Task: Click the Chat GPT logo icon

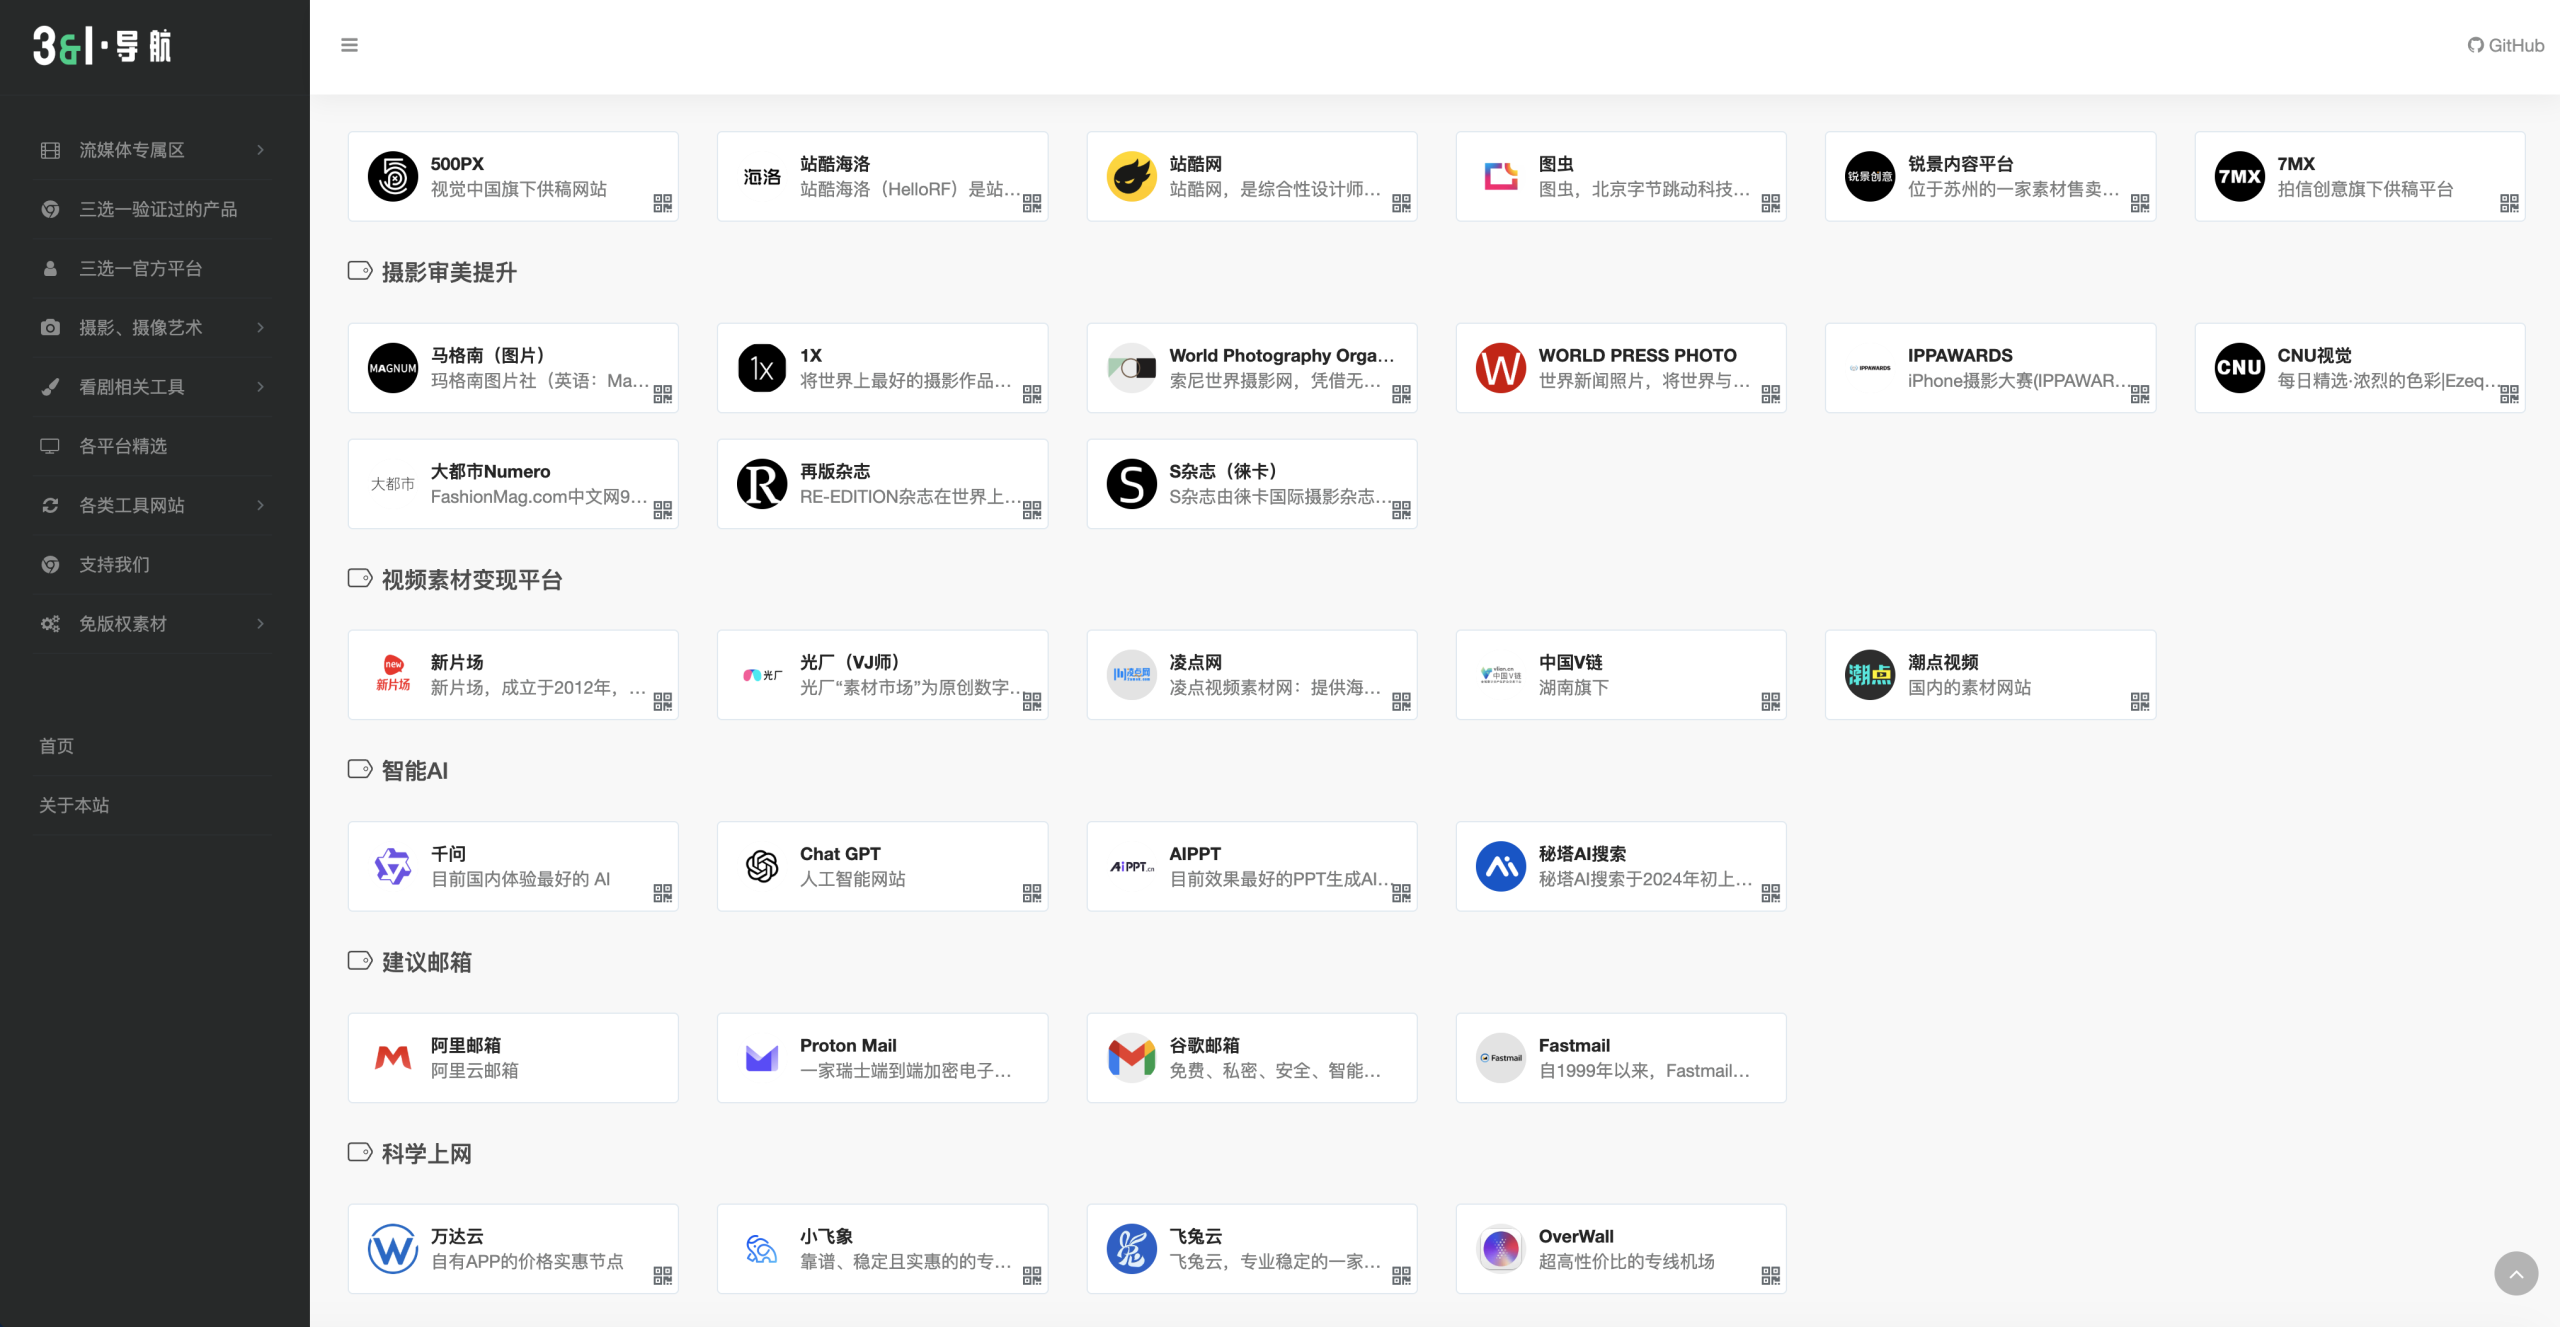Action: 762,866
